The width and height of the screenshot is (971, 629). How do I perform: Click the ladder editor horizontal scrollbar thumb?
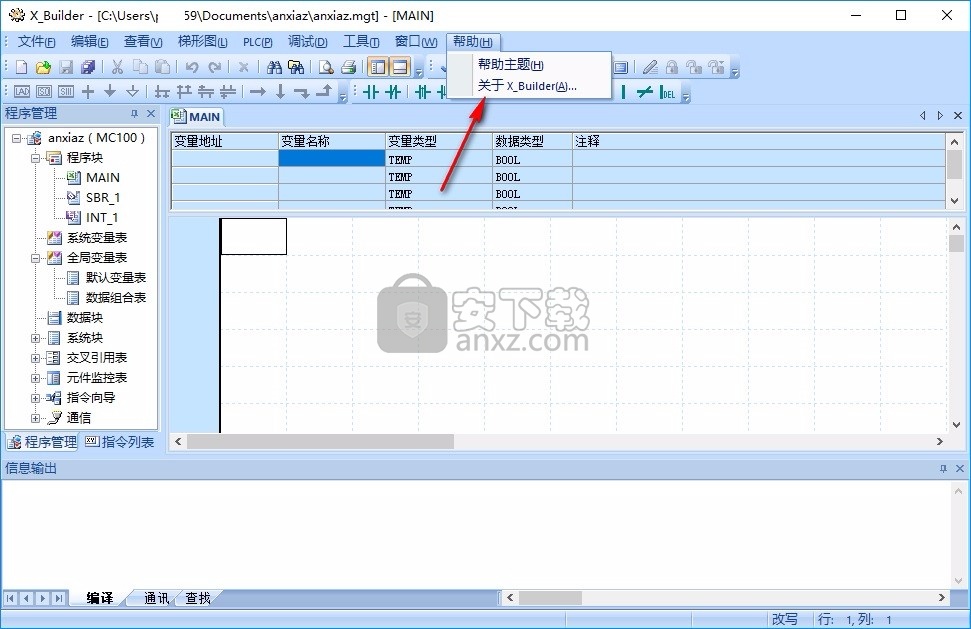click(x=320, y=441)
